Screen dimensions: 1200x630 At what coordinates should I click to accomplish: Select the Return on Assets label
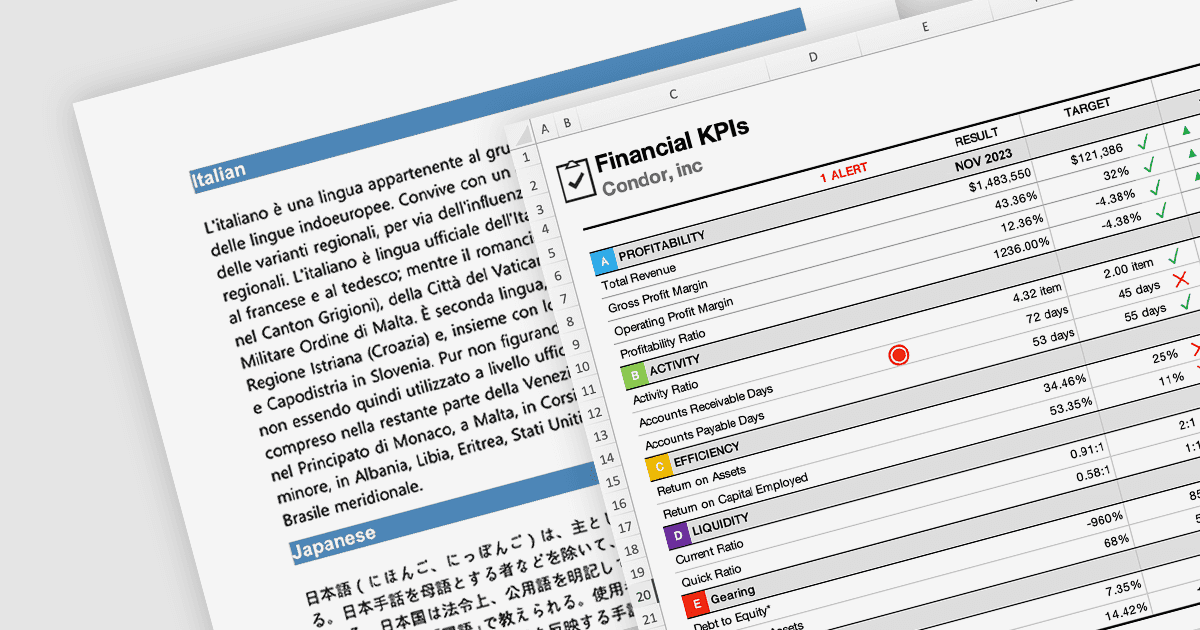(x=703, y=481)
